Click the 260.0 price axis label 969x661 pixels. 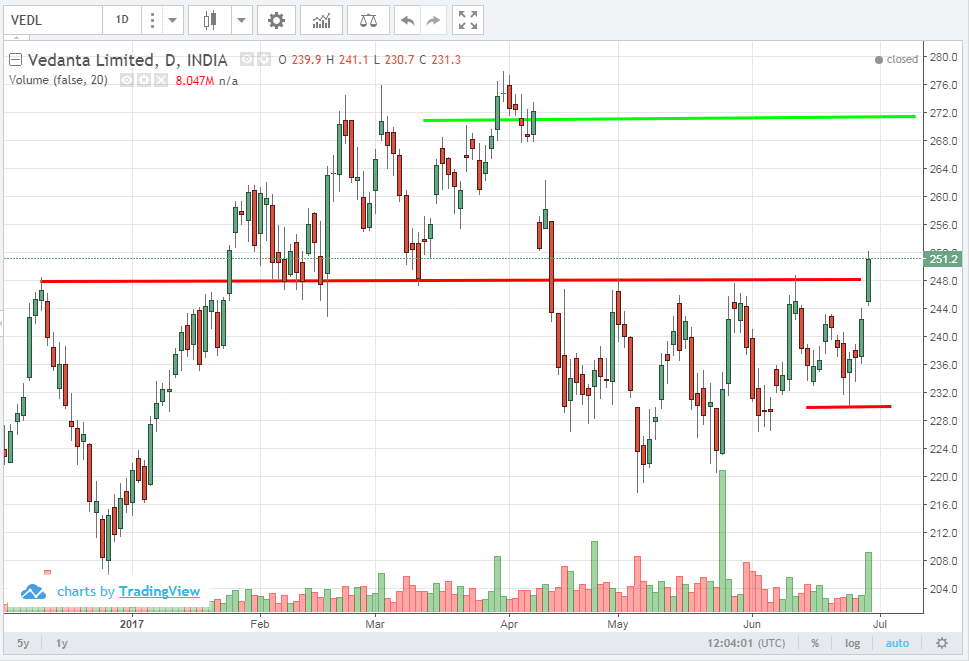[x=943, y=197]
